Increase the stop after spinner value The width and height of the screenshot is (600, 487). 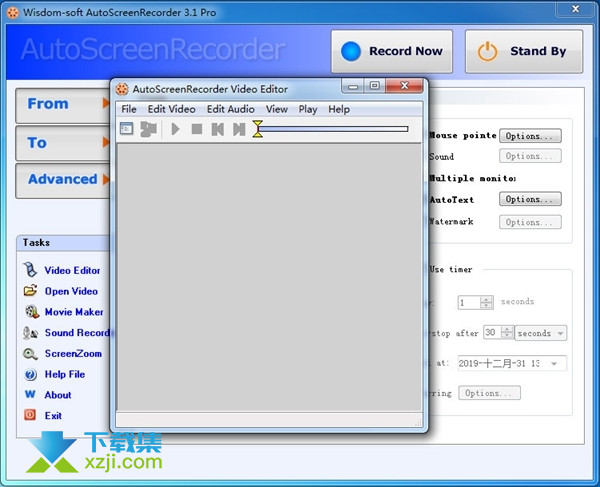507,329
